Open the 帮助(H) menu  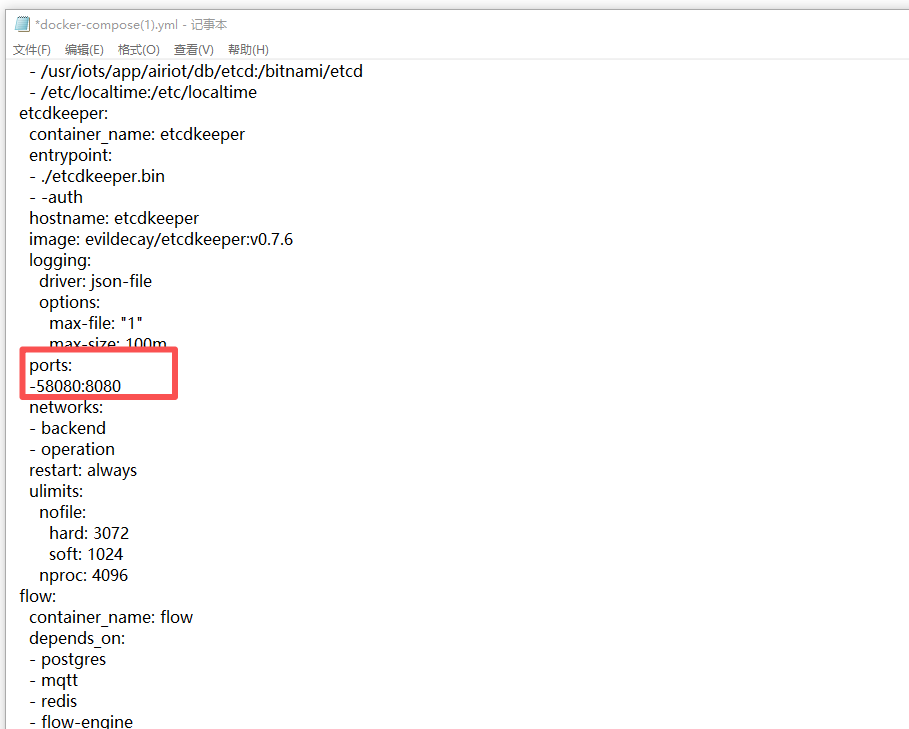point(246,49)
